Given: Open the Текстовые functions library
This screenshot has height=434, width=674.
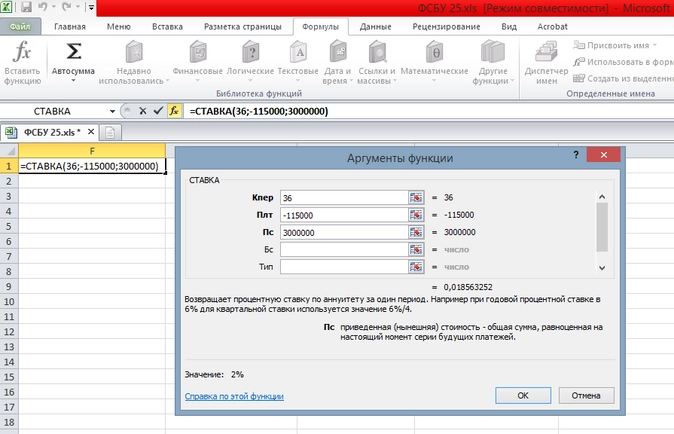Looking at the screenshot, I should [298, 52].
